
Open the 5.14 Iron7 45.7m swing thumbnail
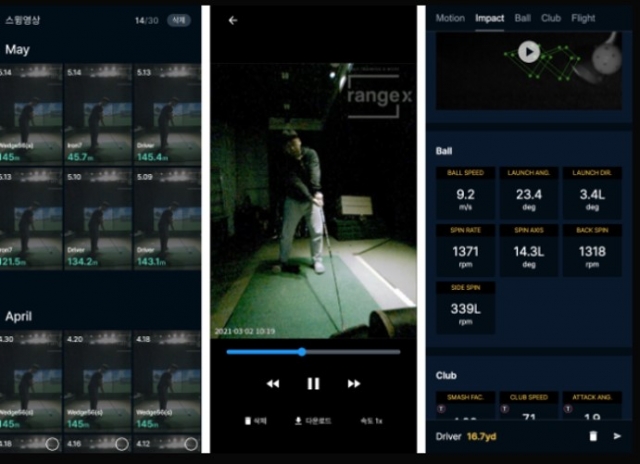pyautogui.click(x=98, y=114)
